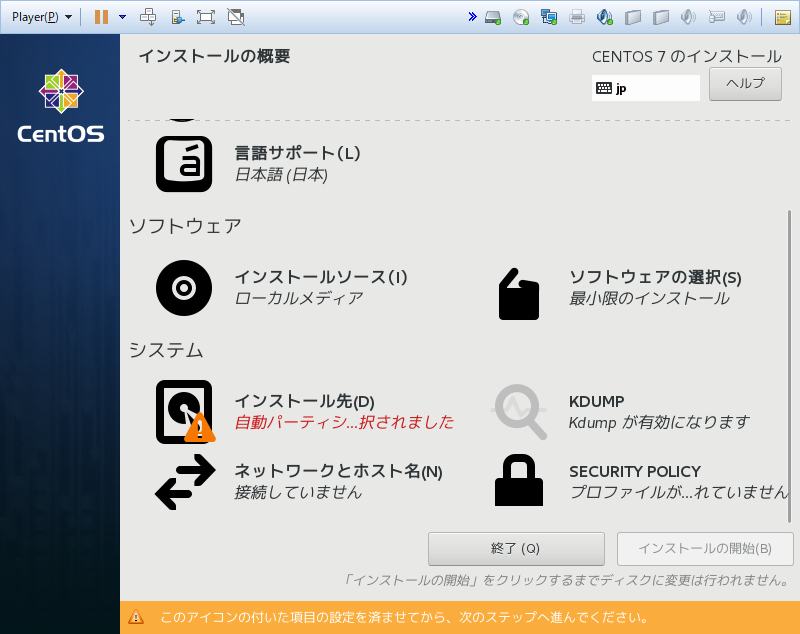Click the hard disk device icon
Viewport: 800px width, 634px height.
pyautogui.click(x=493, y=17)
